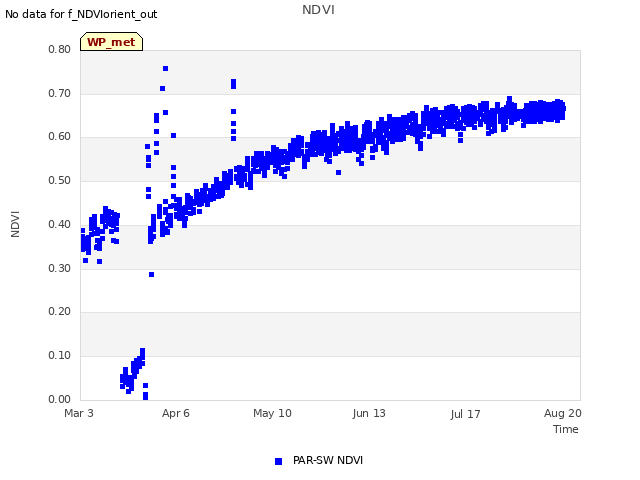
Task: Click the blue PAR-SW NDVI legend marker
Action: [278, 461]
